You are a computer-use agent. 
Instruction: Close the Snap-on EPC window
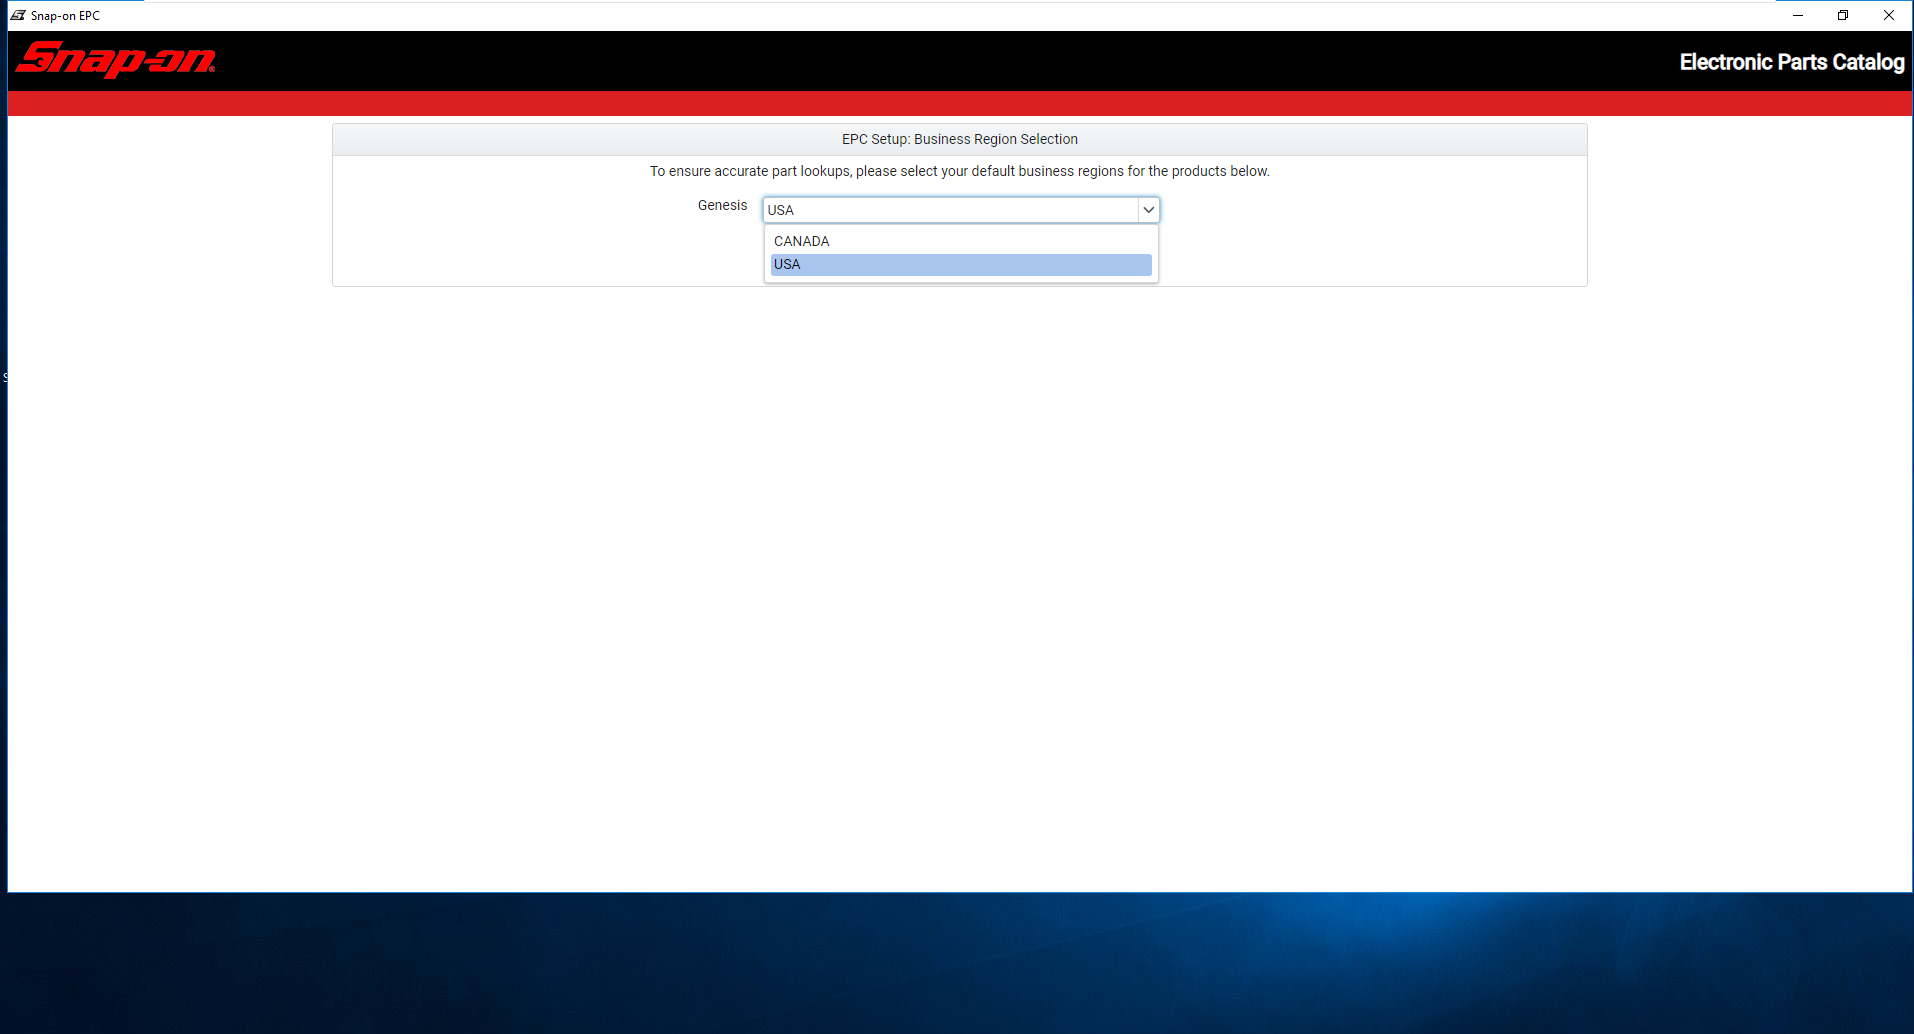coord(1889,15)
